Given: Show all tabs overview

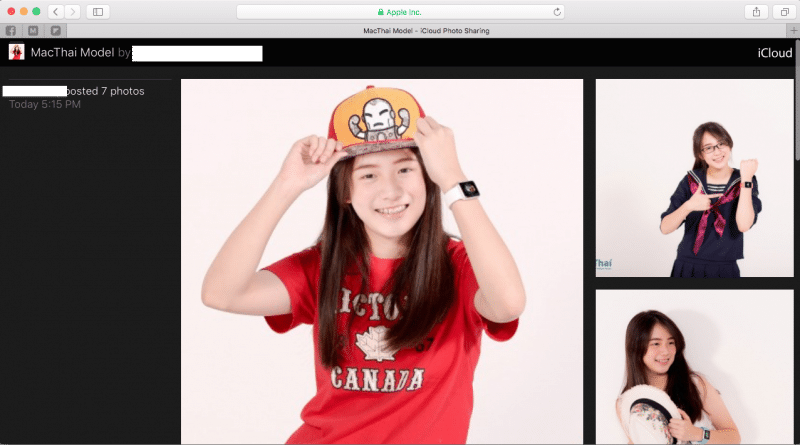Looking at the screenshot, I should (x=785, y=12).
